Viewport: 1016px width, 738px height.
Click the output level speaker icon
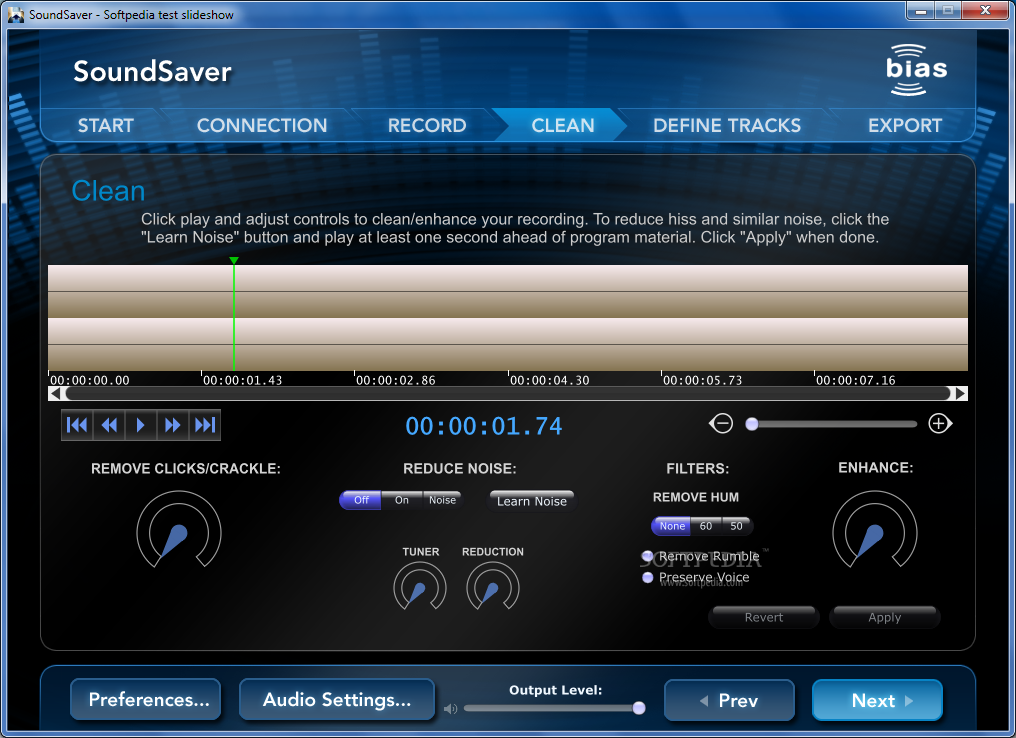(x=450, y=709)
